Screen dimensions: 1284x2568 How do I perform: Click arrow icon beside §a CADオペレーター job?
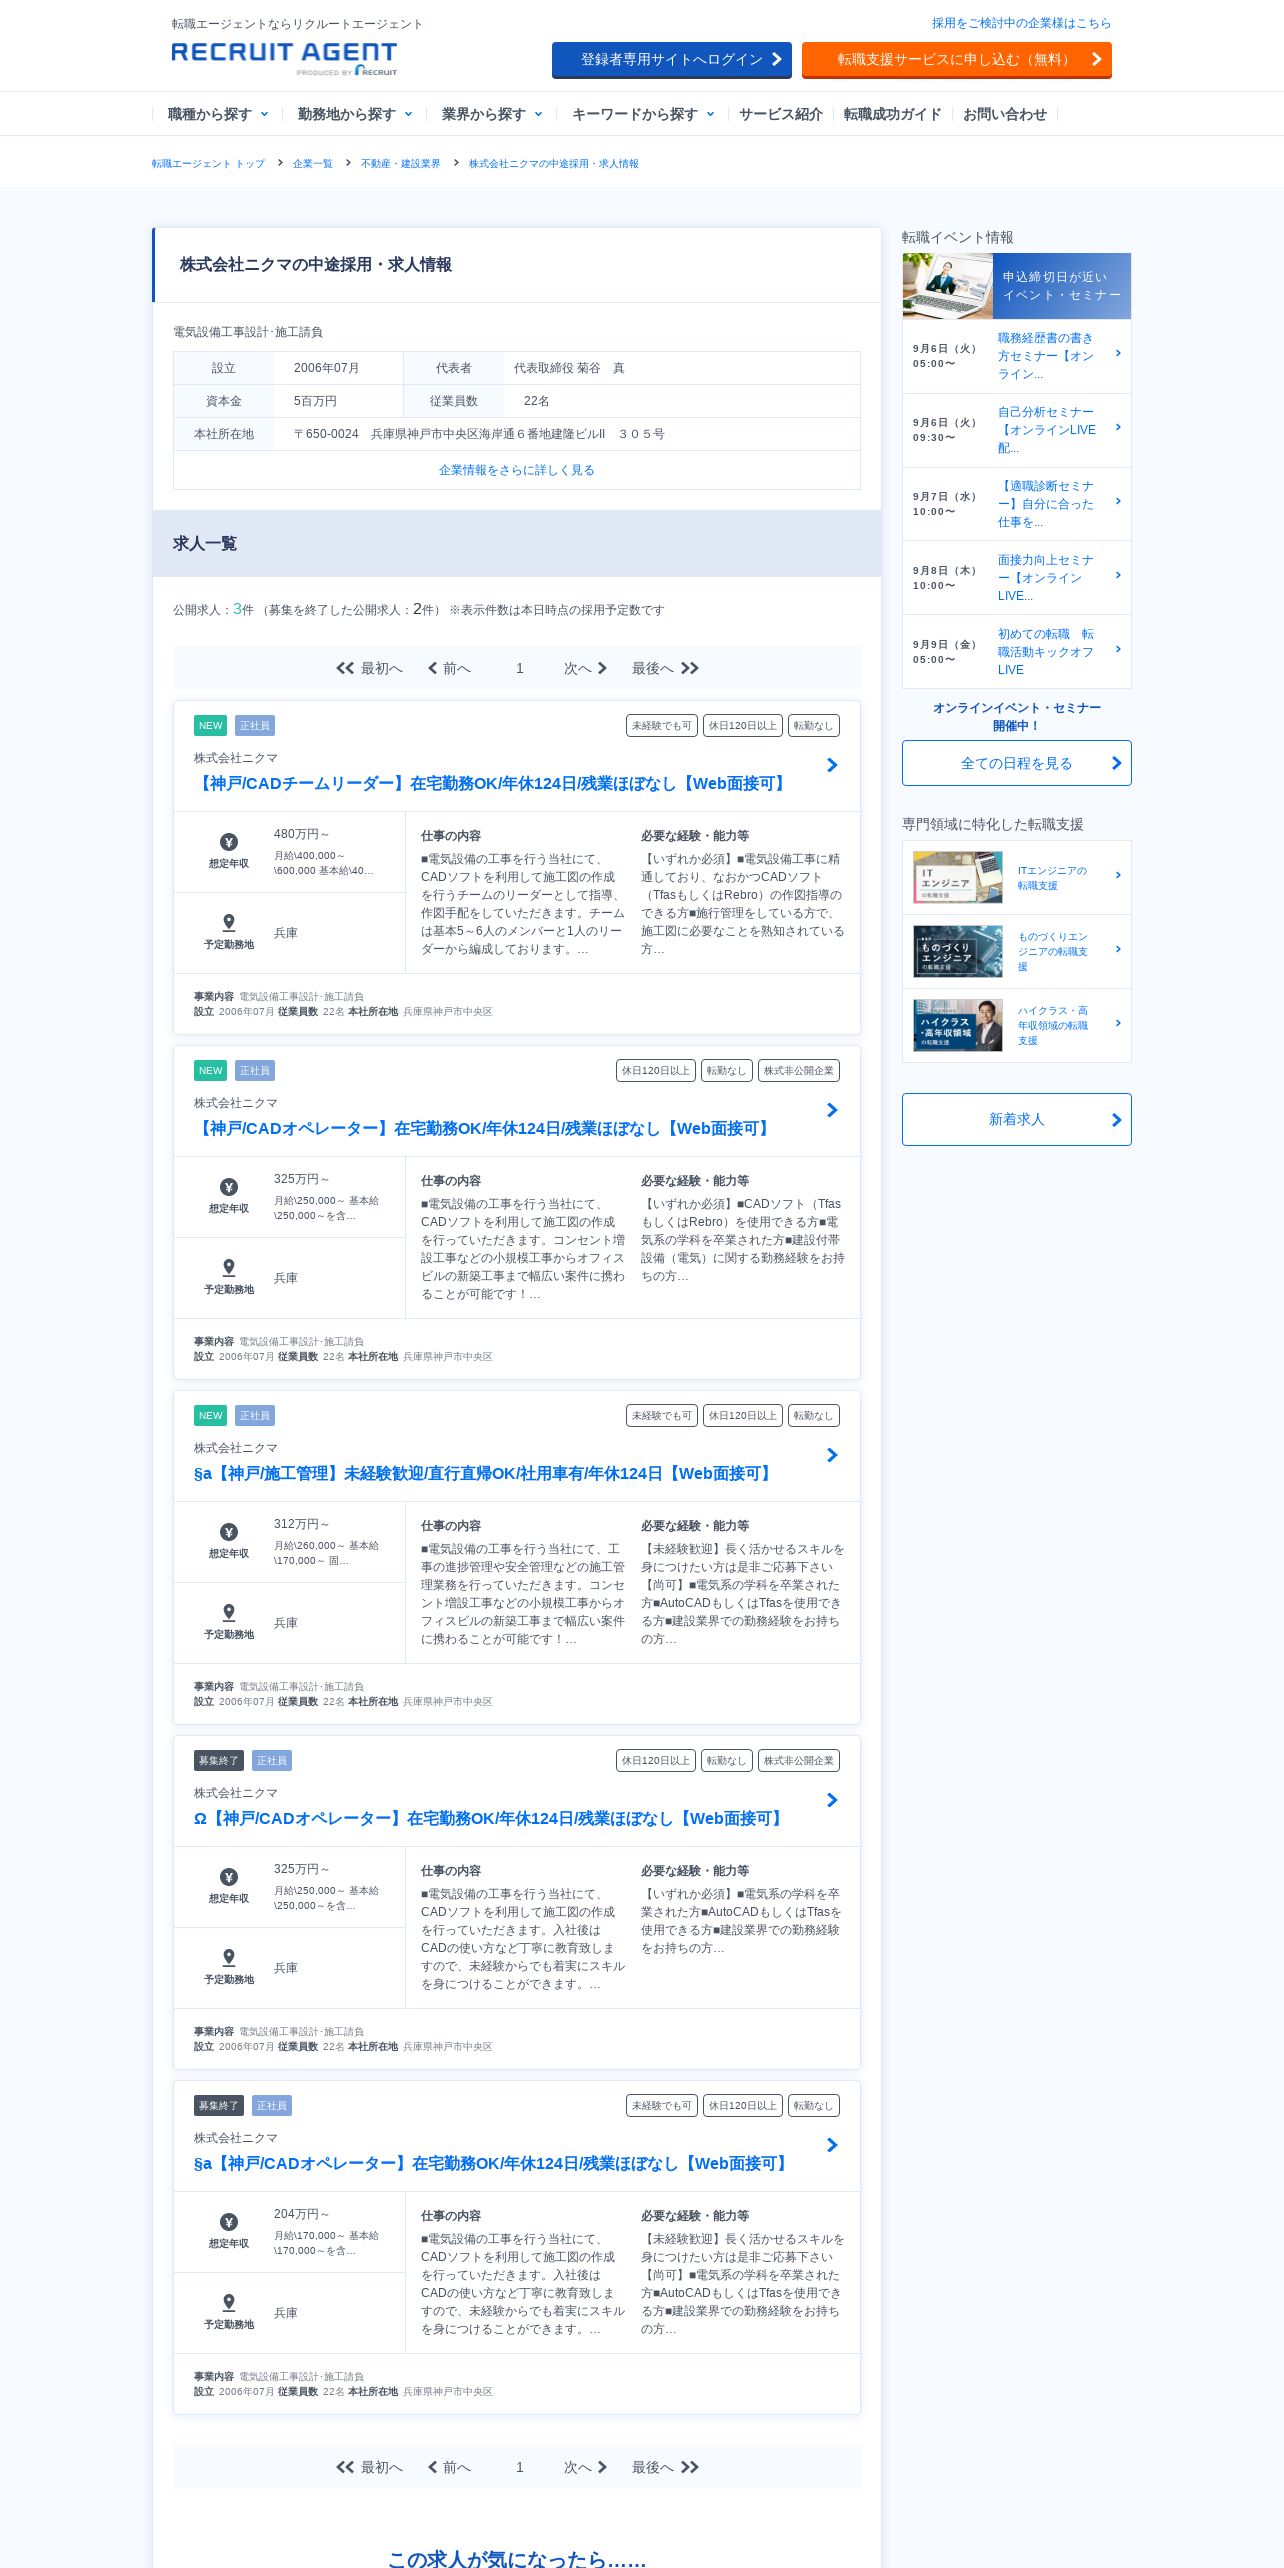point(832,2145)
